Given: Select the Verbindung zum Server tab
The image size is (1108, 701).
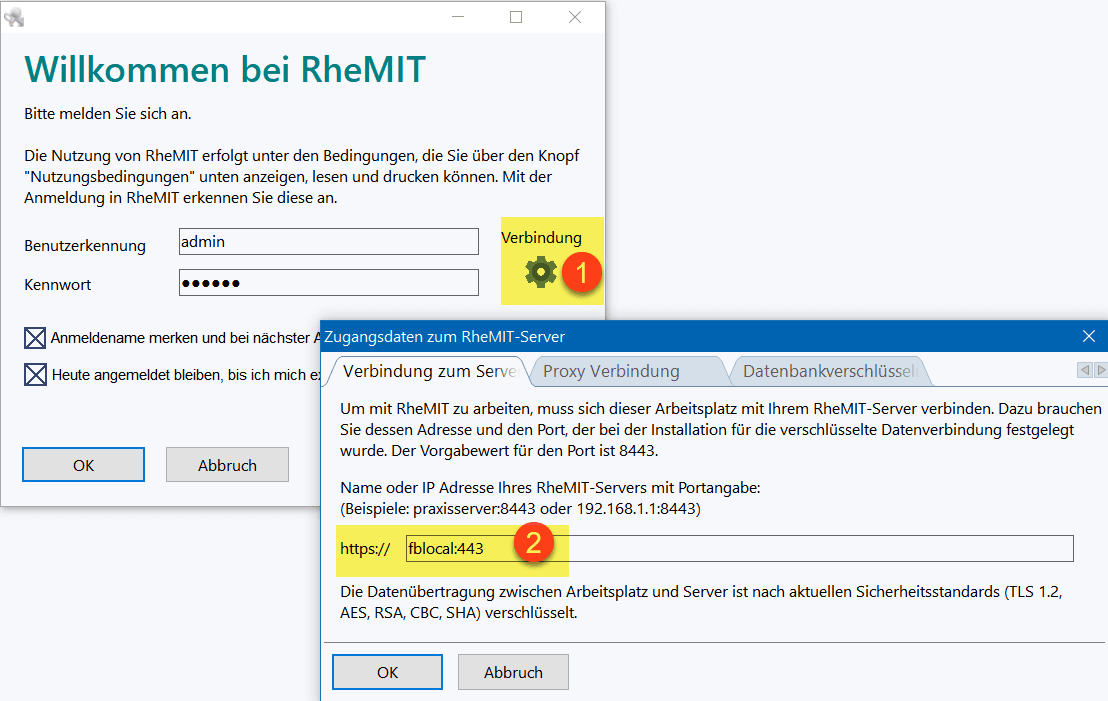Looking at the screenshot, I should tap(428, 371).
